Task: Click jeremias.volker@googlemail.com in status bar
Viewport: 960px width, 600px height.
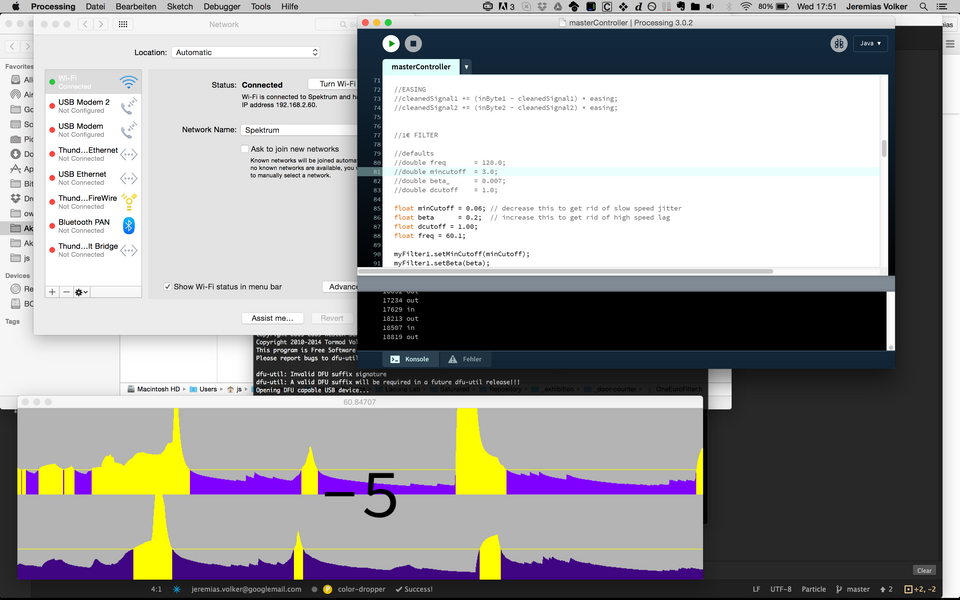Action: (246, 589)
